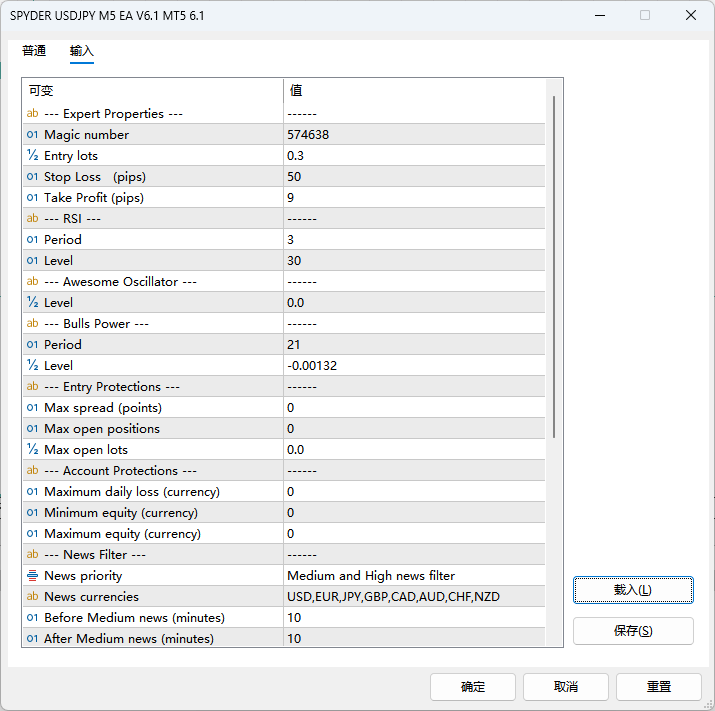Image resolution: width=715 pixels, height=711 pixels.
Task: Click the icon beside Maximum daily loss
Action: (x=32, y=492)
